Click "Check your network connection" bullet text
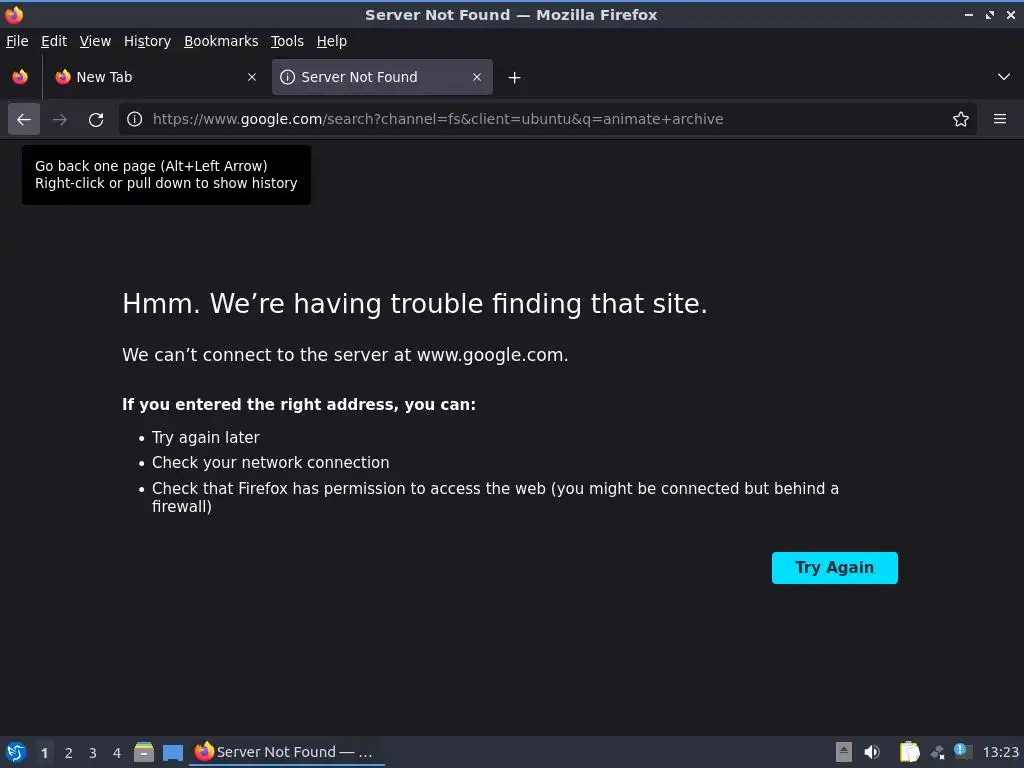Image resolution: width=1024 pixels, height=768 pixels. click(x=270, y=462)
